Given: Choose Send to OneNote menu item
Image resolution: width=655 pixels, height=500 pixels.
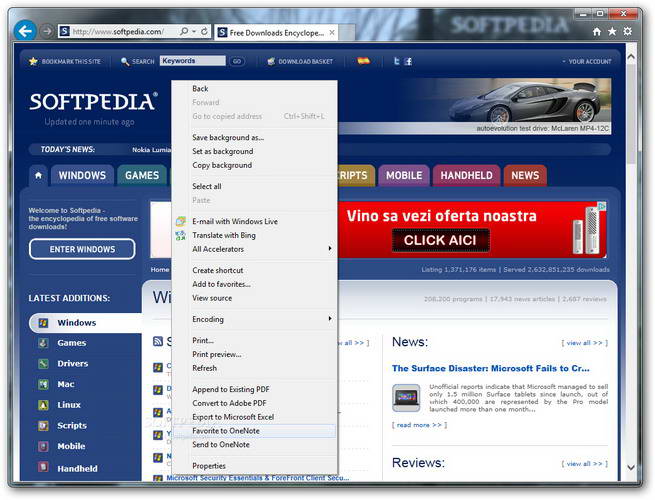Looking at the screenshot, I should pyautogui.click(x=255, y=444).
